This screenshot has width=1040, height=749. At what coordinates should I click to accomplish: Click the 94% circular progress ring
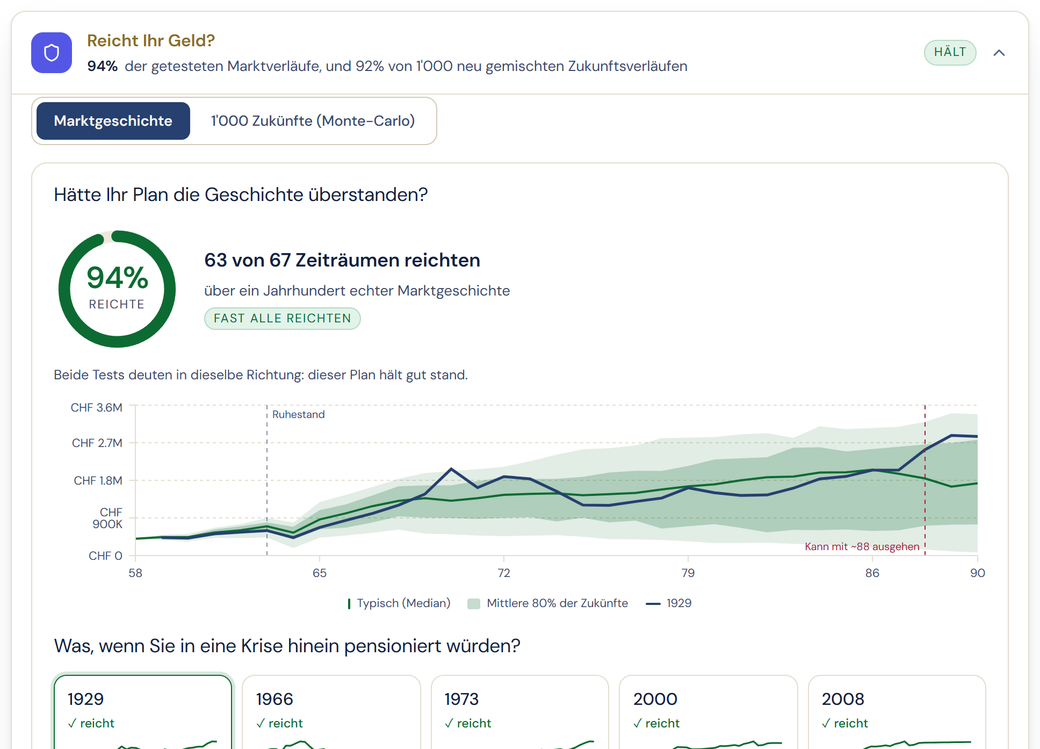(x=117, y=289)
